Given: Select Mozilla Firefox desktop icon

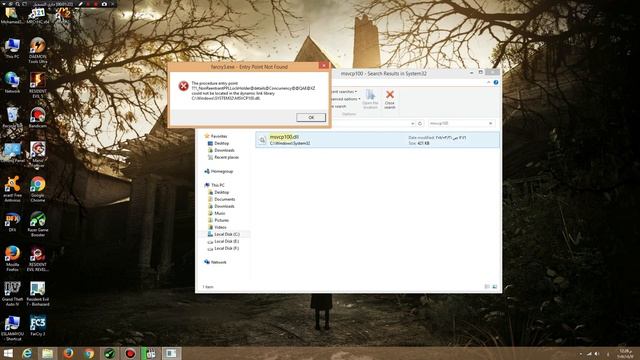Looking at the screenshot, I should [12, 258].
